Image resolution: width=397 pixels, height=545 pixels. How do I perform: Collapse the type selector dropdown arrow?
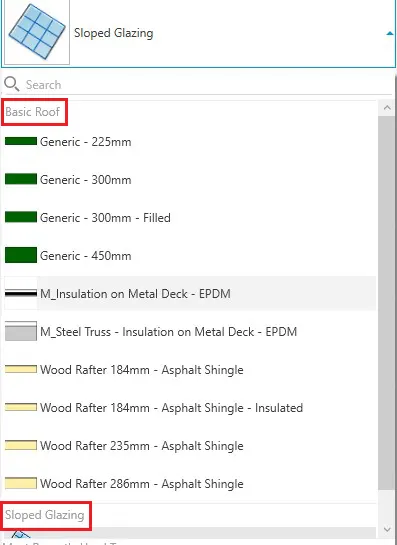pyautogui.click(x=390, y=33)
